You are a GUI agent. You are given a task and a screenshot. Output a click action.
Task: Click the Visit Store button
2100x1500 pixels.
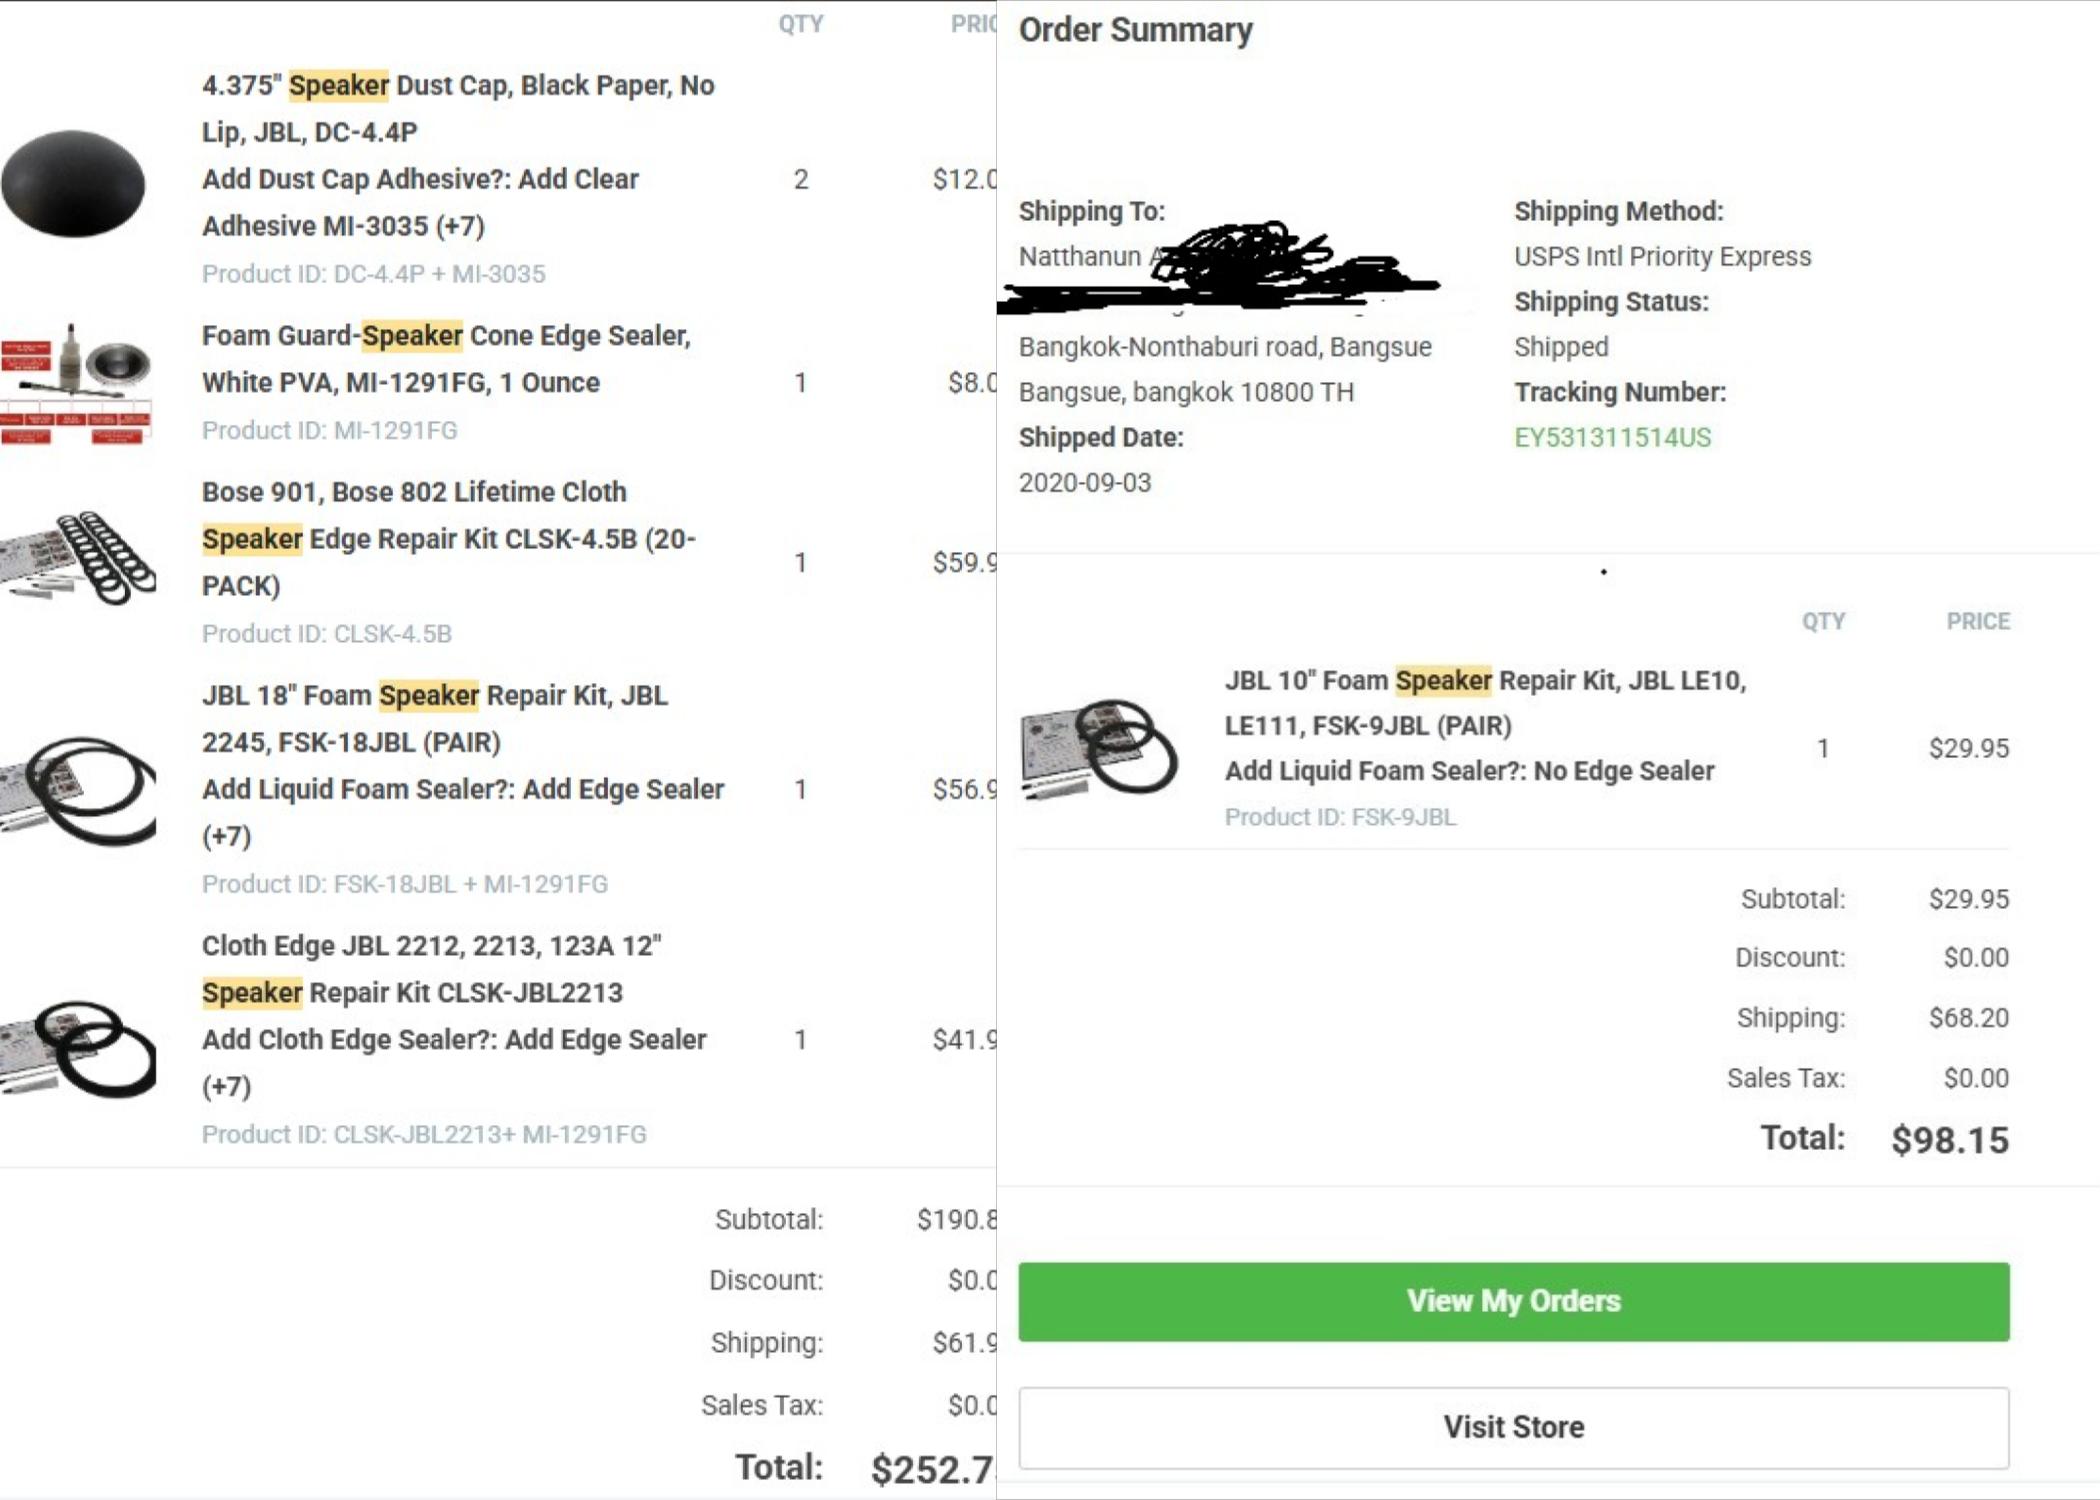[x=1514, y=1427]
